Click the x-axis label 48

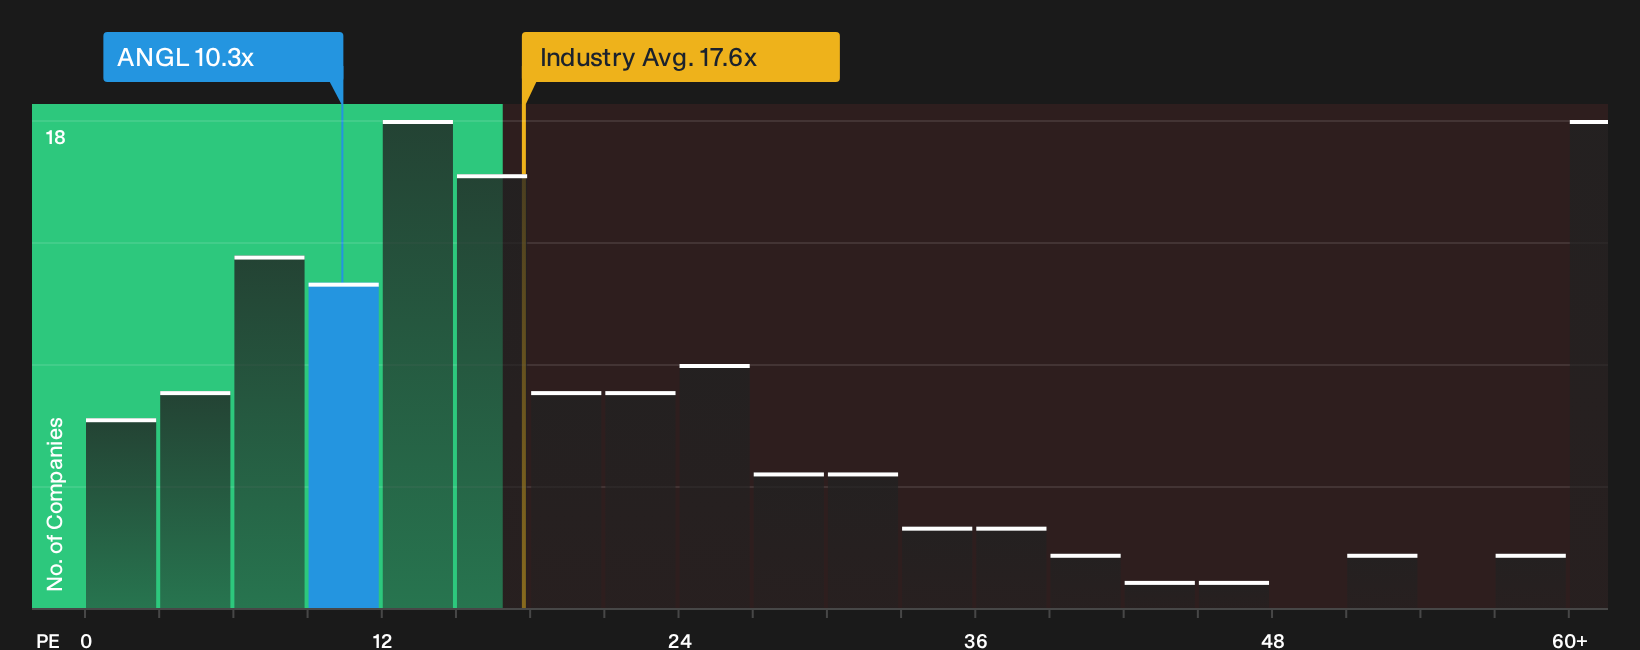[1272, 640]
